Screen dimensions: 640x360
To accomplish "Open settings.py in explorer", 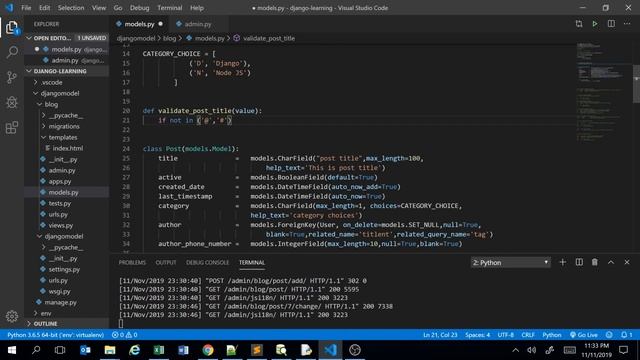I will point(64,269).
